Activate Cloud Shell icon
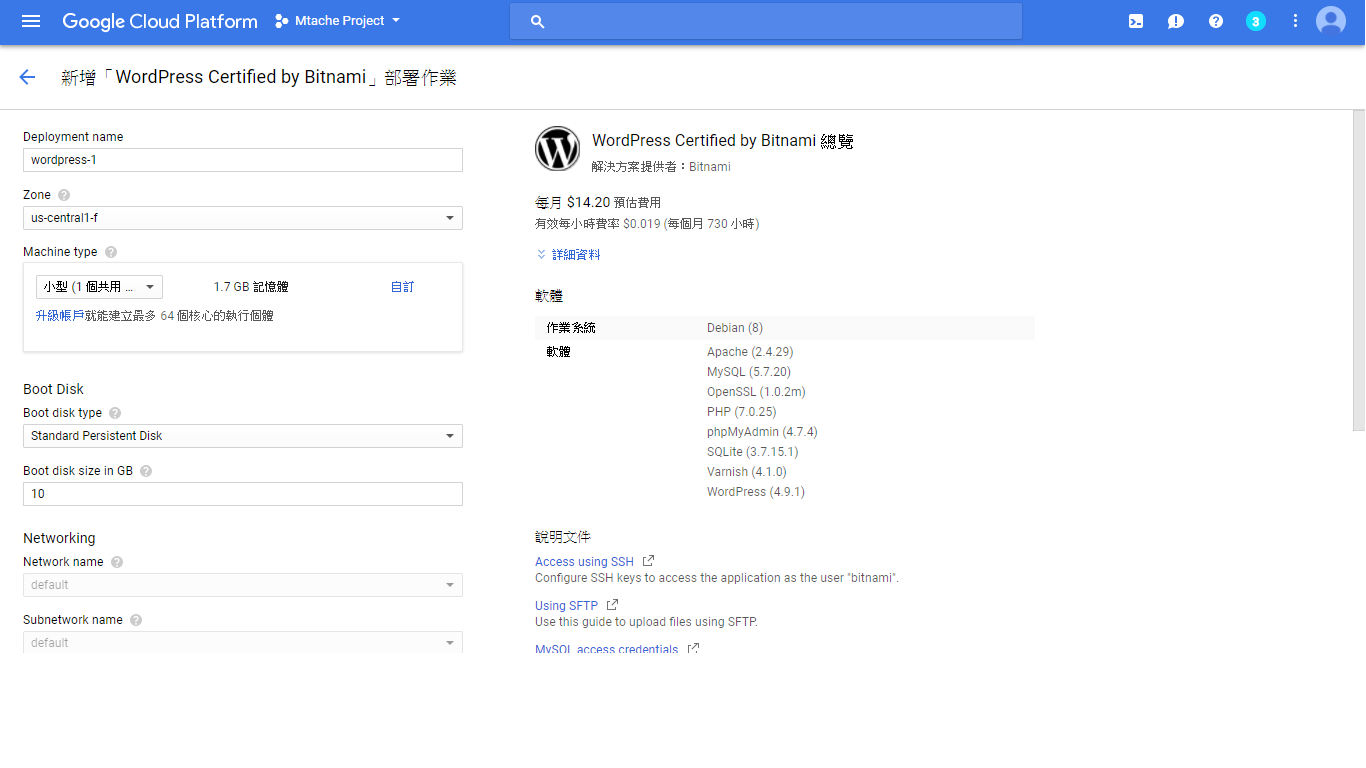Image resolution: width=1366 pixels, height=768 pixels. pos(1136,21)
